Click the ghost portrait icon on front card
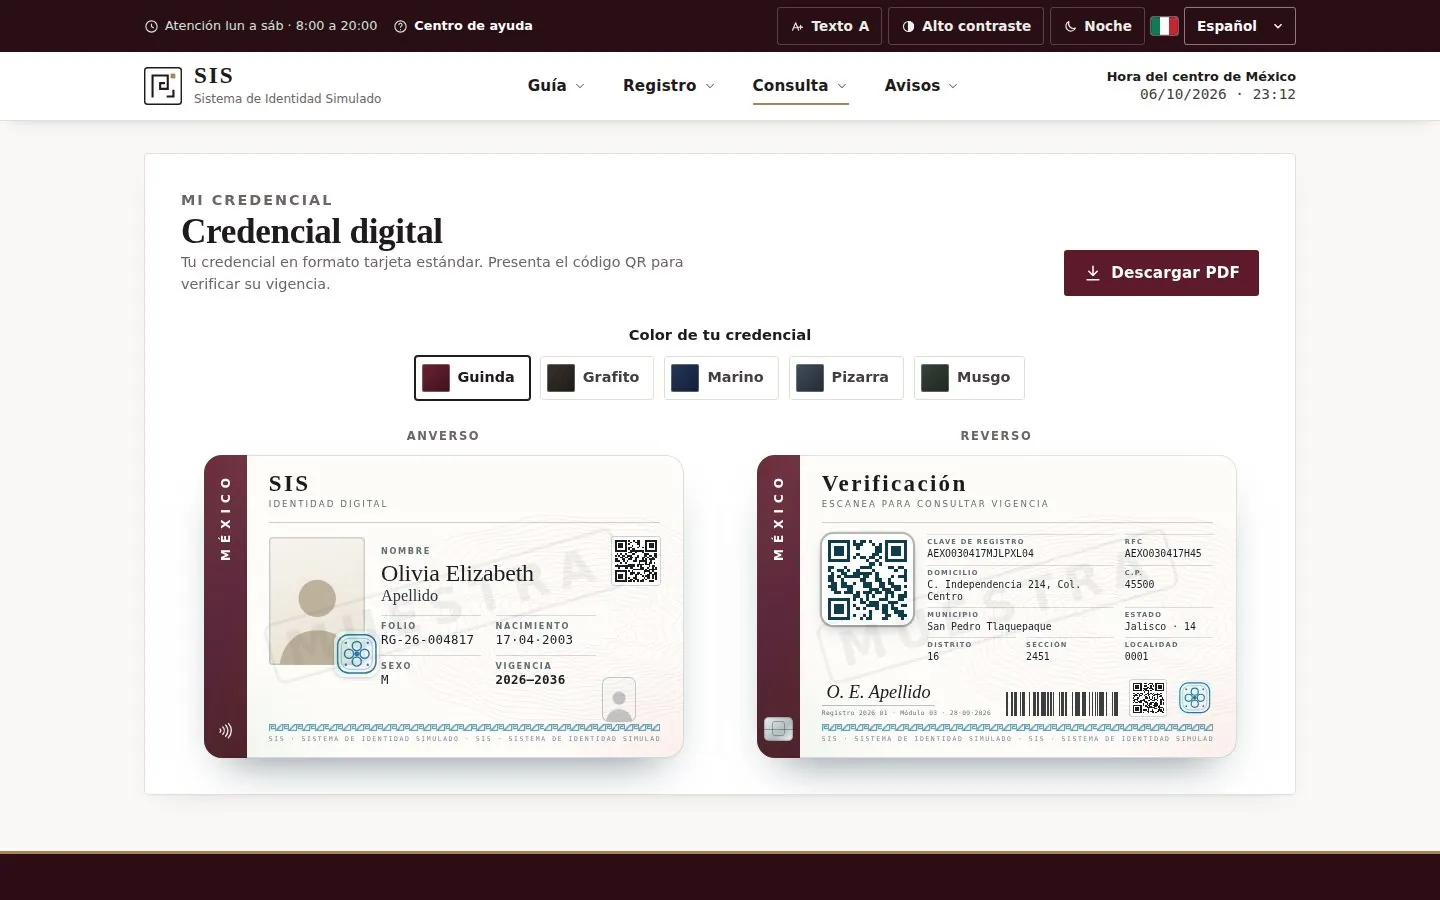The image size is (1440, 900). [x=619, y=699]
